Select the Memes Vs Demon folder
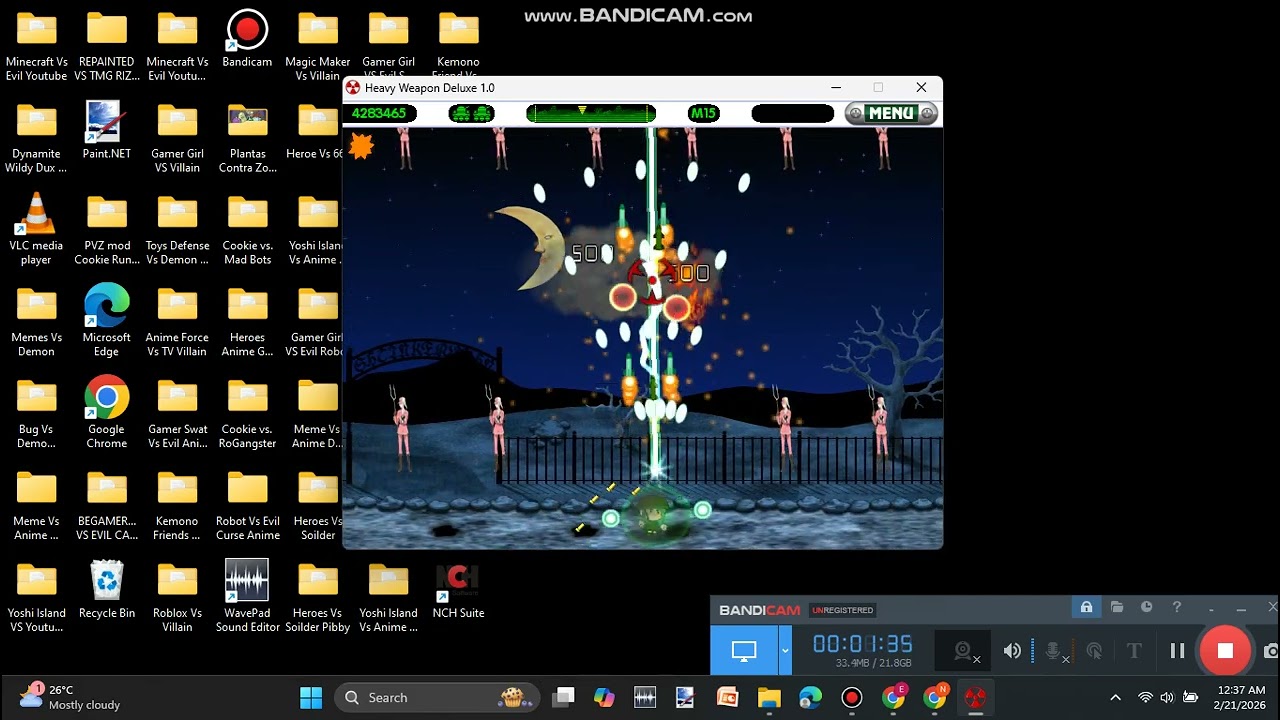Image resolution: width=1280 pixels, height=720 pixels. 36,321
